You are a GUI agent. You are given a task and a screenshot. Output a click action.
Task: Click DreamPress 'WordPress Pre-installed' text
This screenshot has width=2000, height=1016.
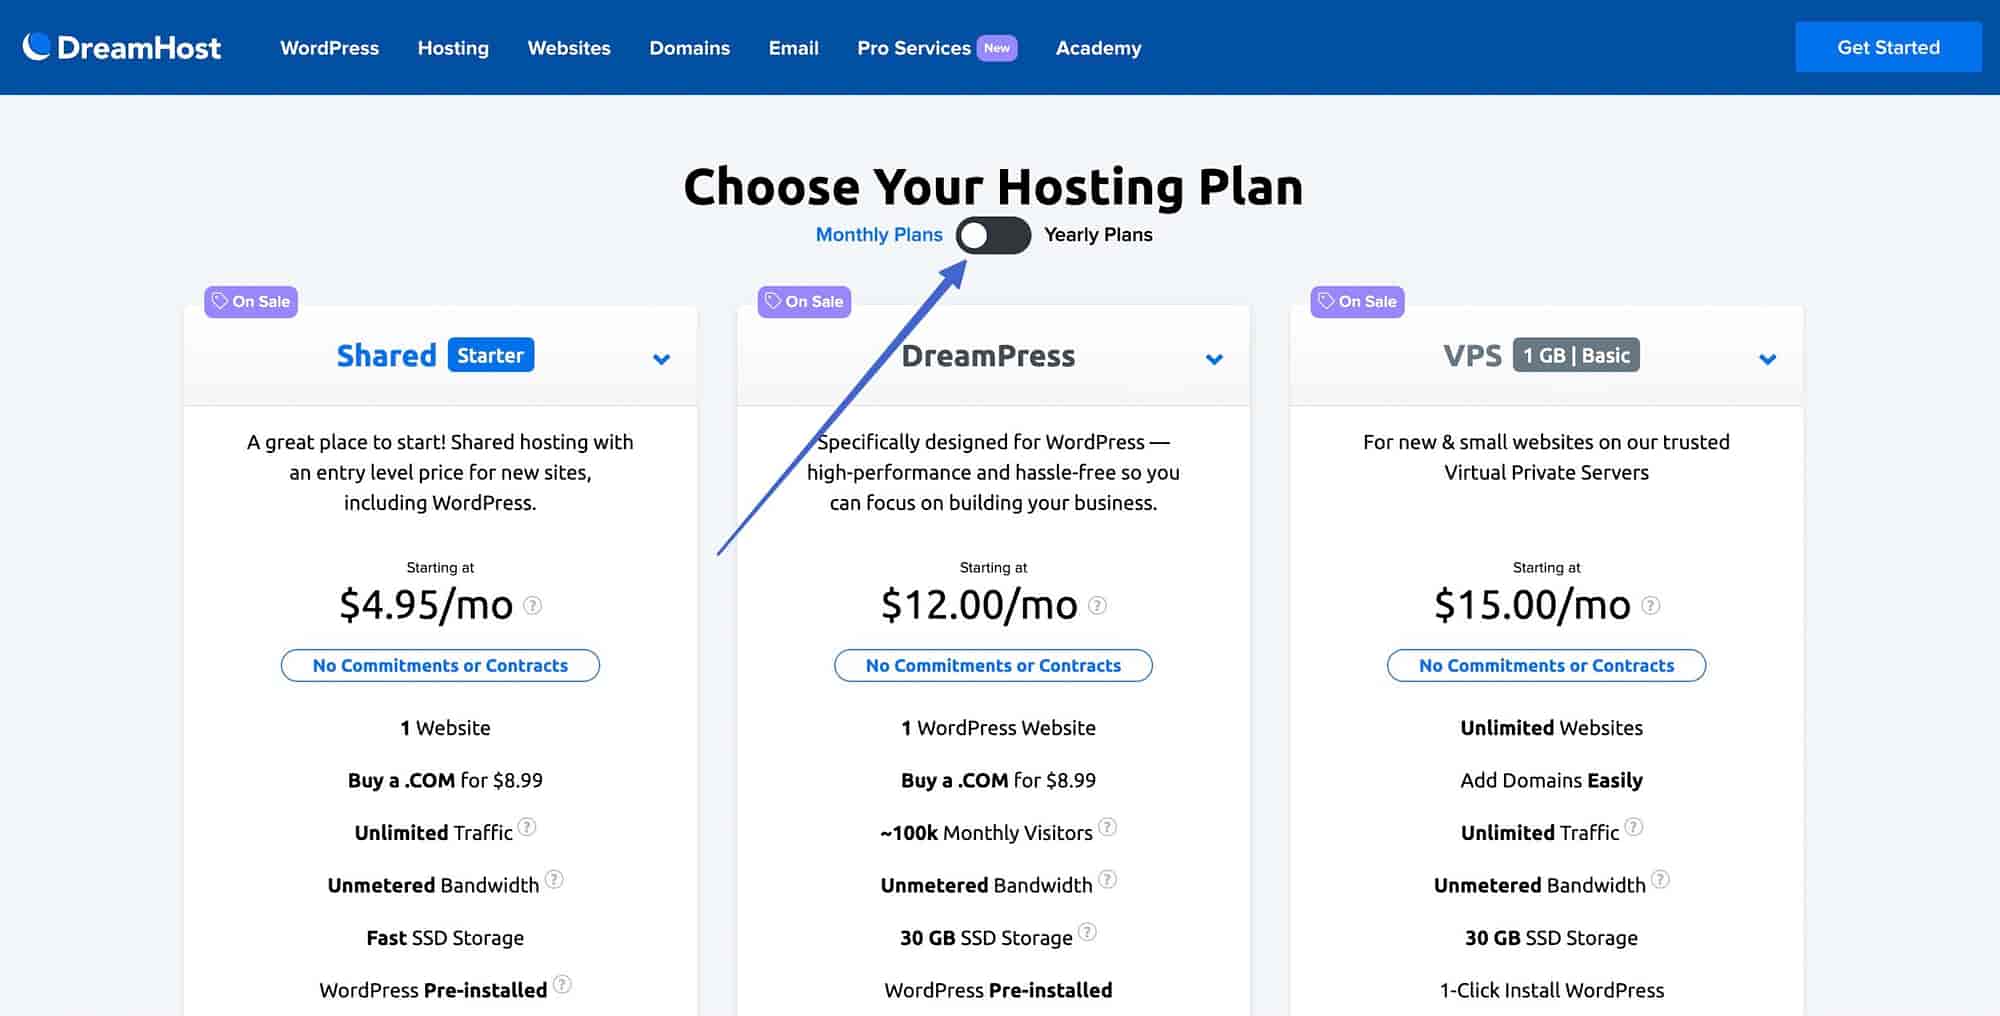(998, 990)
